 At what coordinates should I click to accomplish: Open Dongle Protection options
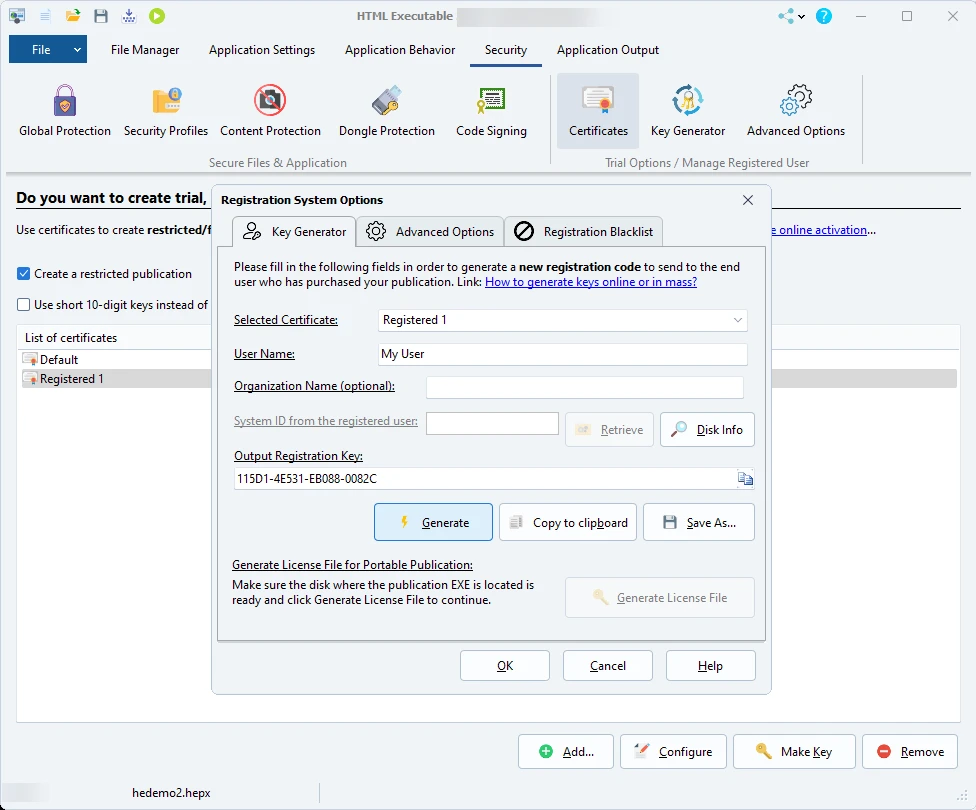tap(386, 110)
